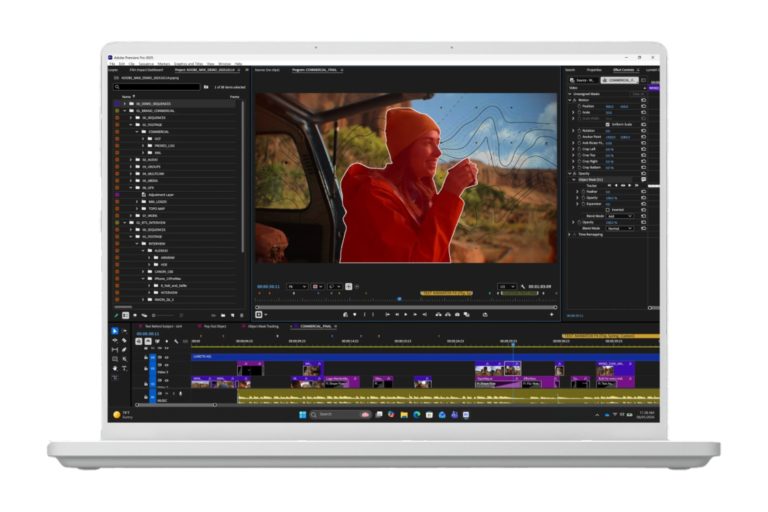Screen dimensions: 768x512
Task: Click the Comparison View icon in Program Monitor
Action: tap(467, 315)
